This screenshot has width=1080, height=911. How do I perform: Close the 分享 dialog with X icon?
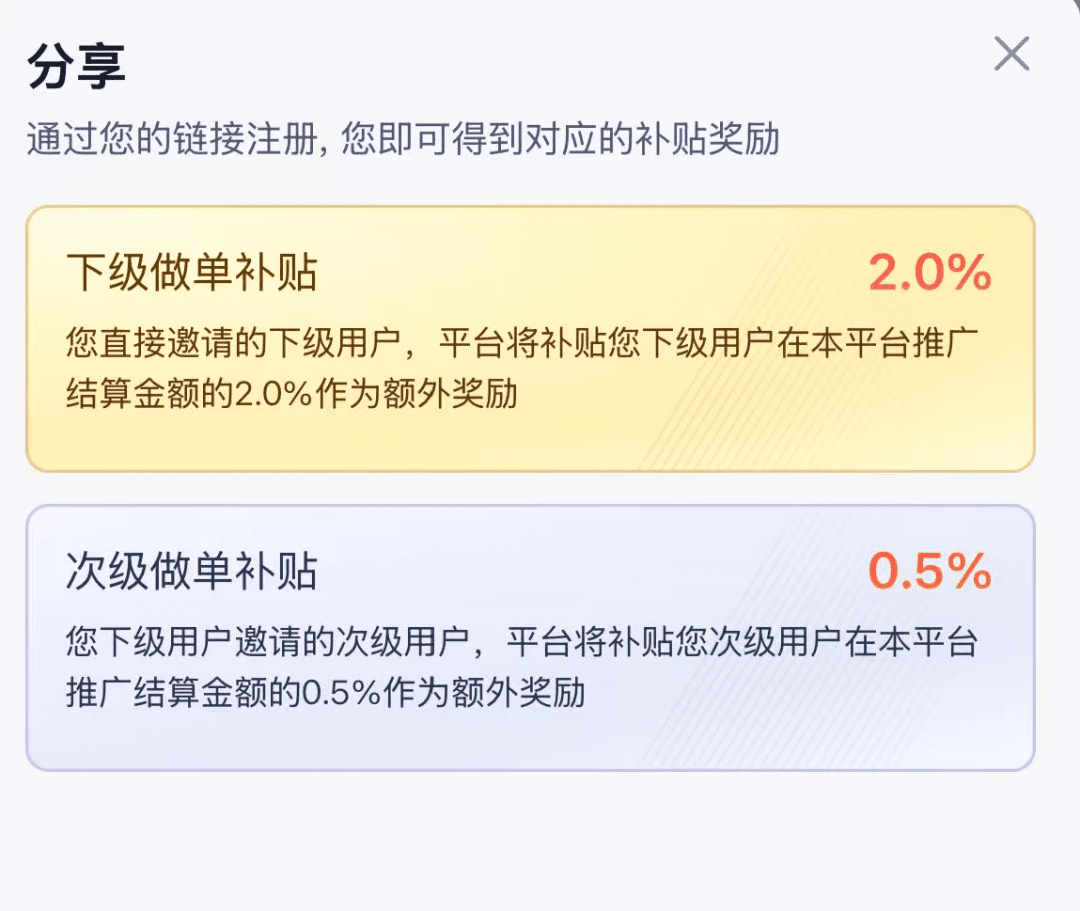pyautogui.click(x=1011, y=54)
